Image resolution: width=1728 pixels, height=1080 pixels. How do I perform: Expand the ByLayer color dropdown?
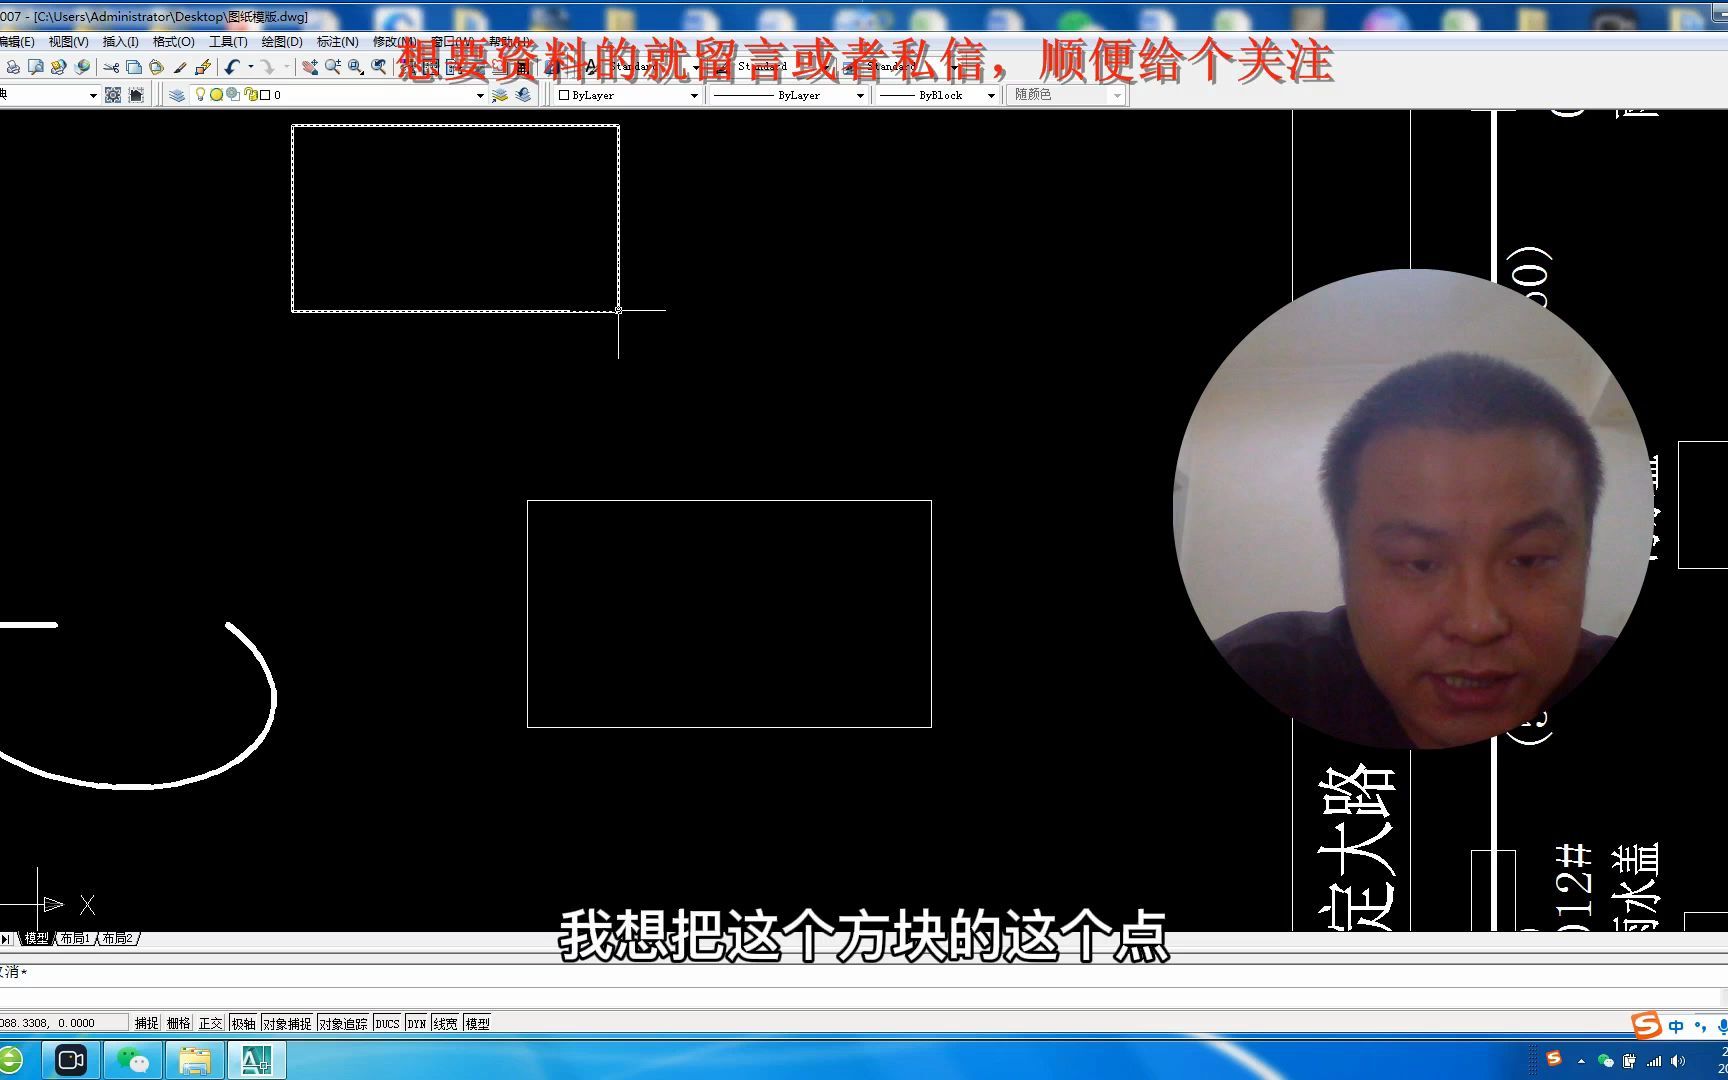click(695, 95)
